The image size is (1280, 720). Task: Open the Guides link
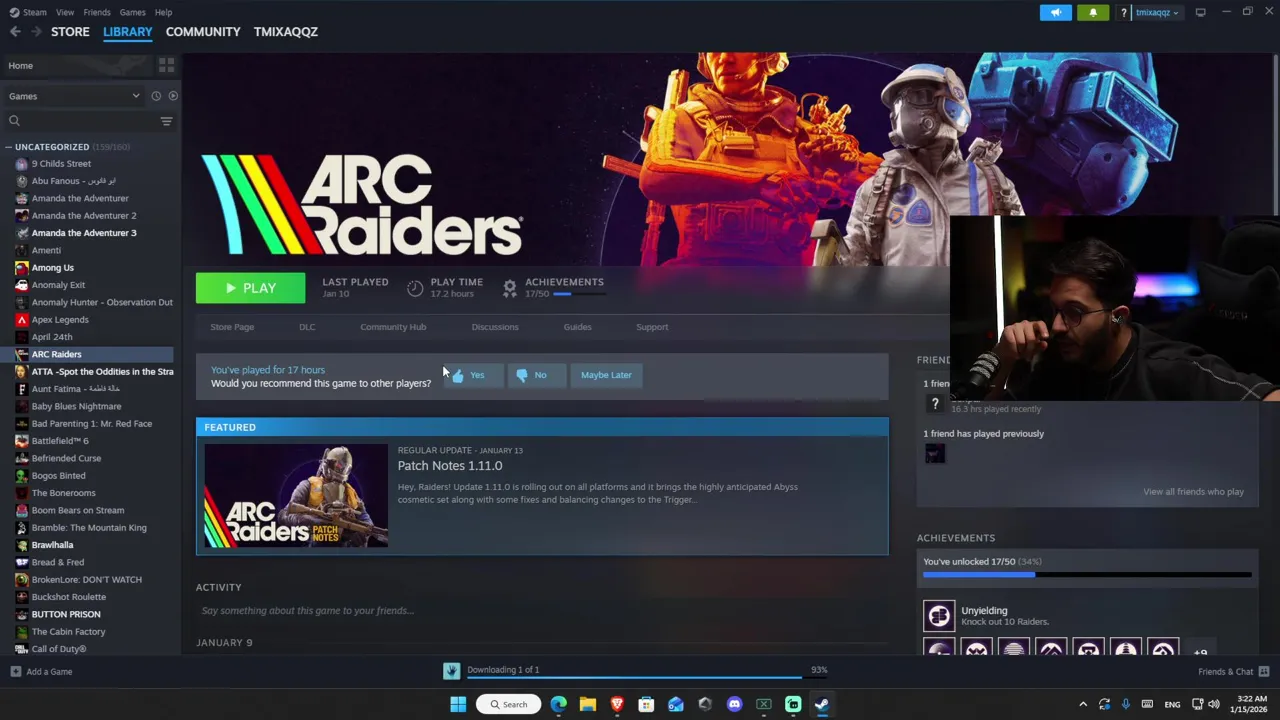pyautogui.click(x=577, y=327)
